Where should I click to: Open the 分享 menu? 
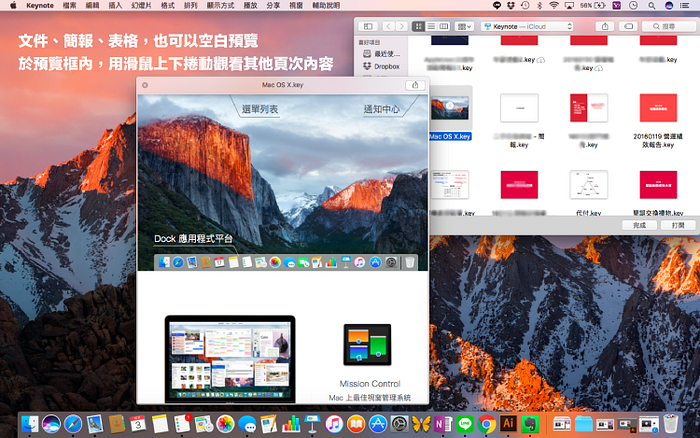tap(273, 5)
